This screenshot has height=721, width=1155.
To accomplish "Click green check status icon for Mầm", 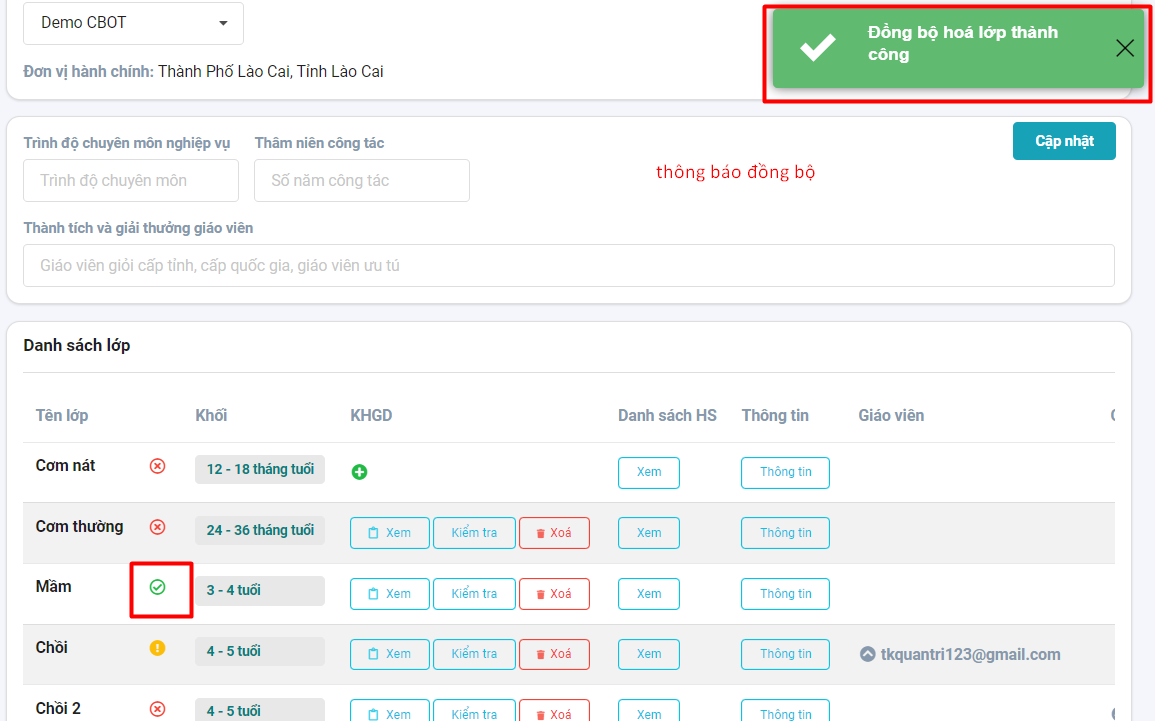I will [x=157, y=587].
